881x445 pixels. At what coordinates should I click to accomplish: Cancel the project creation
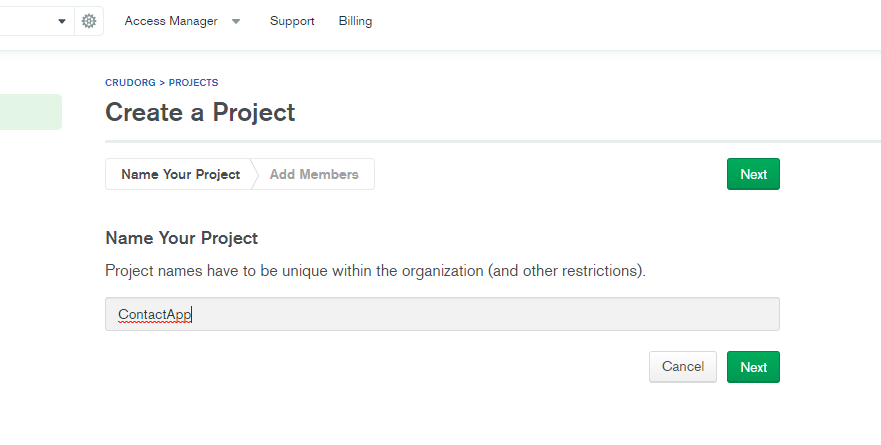(683, 367)
